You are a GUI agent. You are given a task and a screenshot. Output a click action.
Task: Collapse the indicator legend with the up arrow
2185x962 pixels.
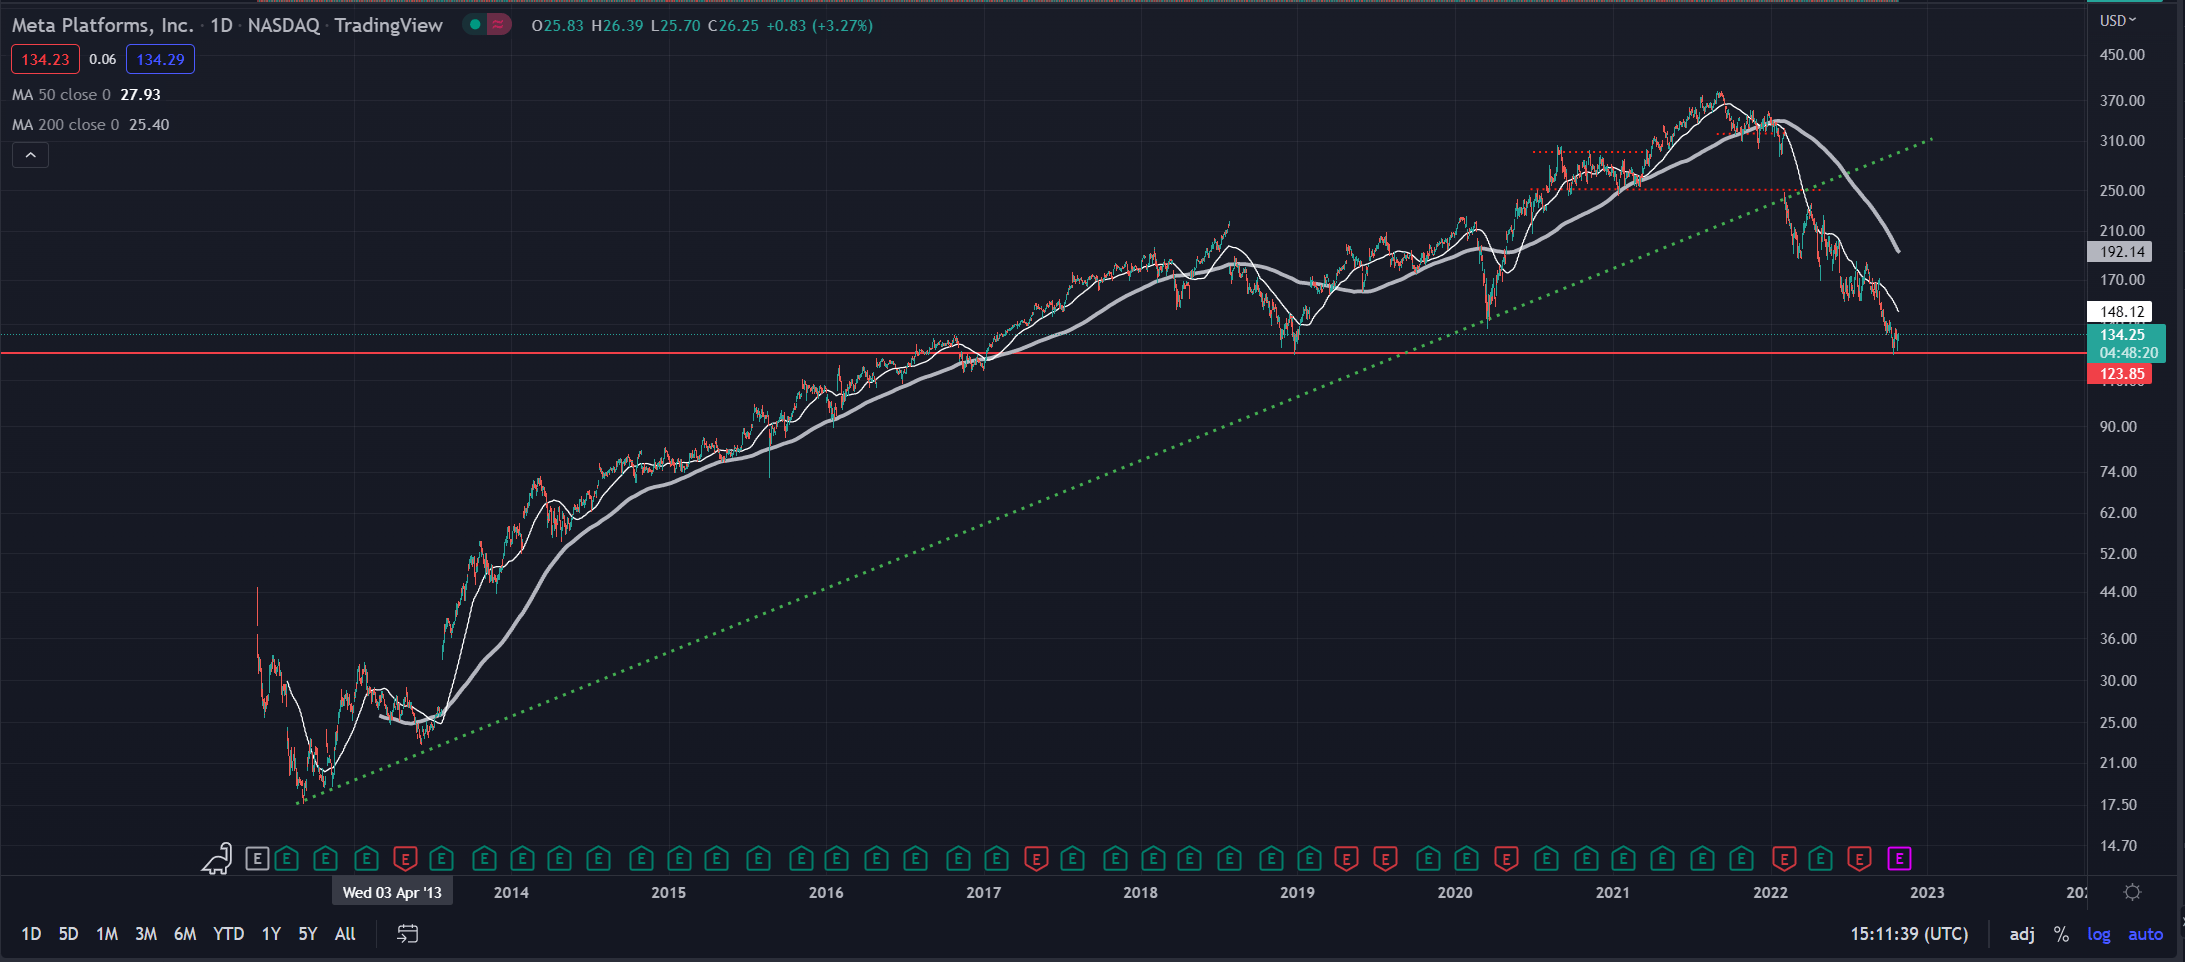pos(30,155)
